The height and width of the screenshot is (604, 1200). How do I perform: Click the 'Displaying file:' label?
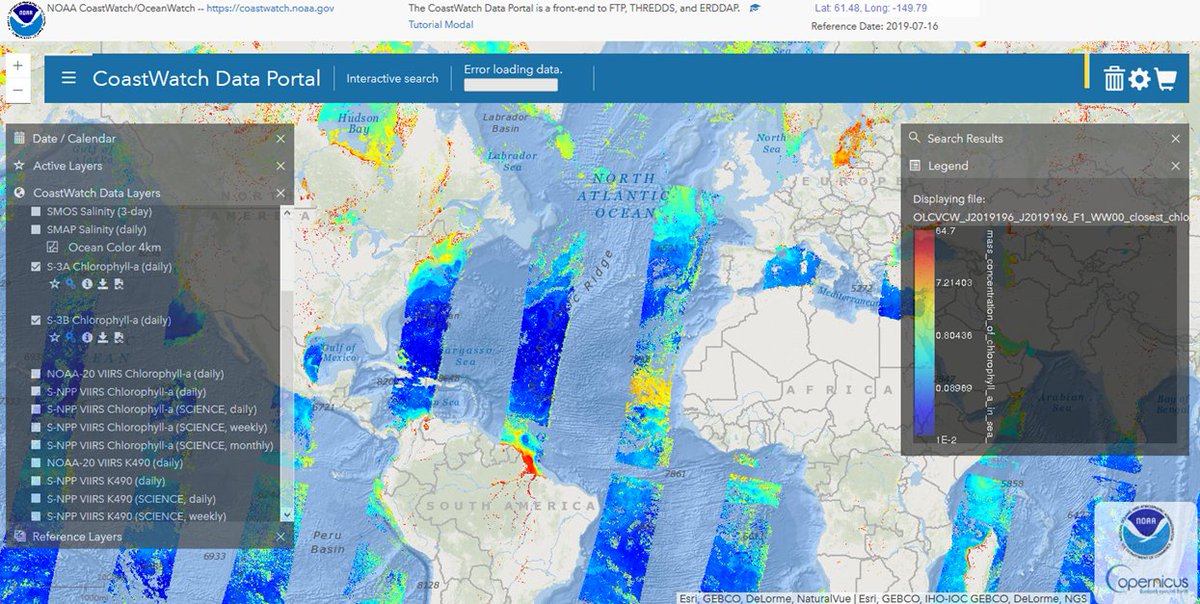coord(949,199)
